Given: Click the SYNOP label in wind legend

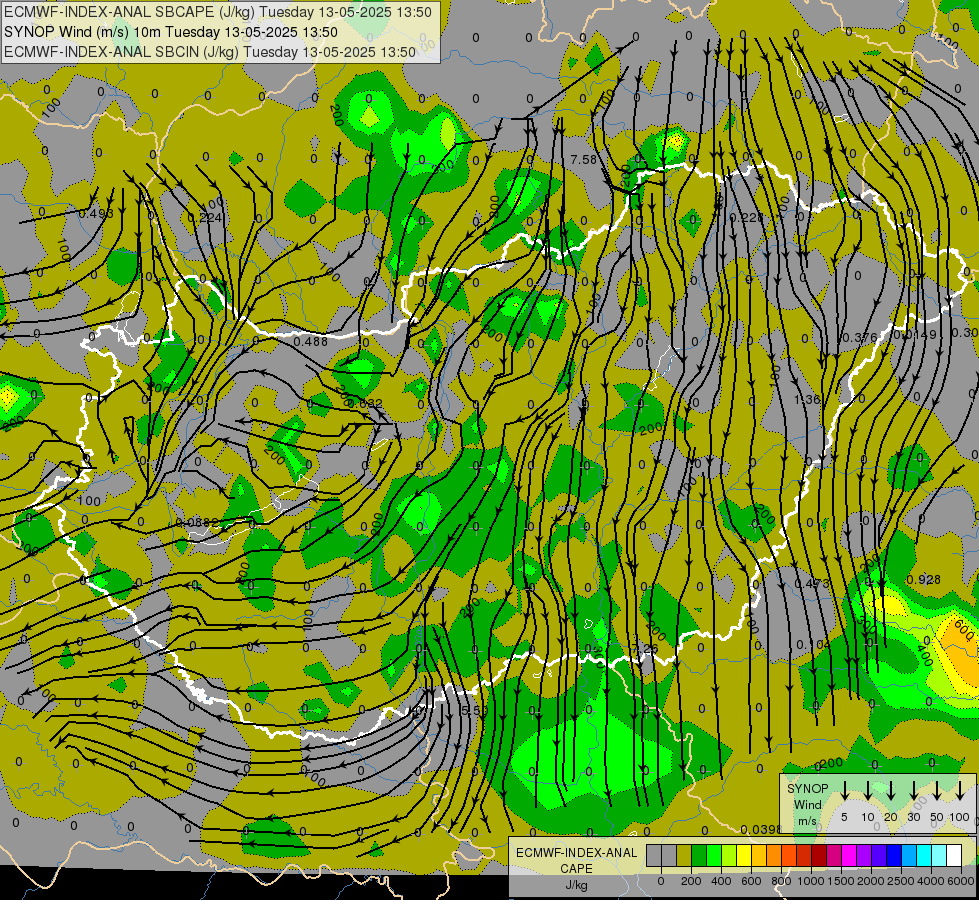Looking at the screenshot, I should 807,788.
